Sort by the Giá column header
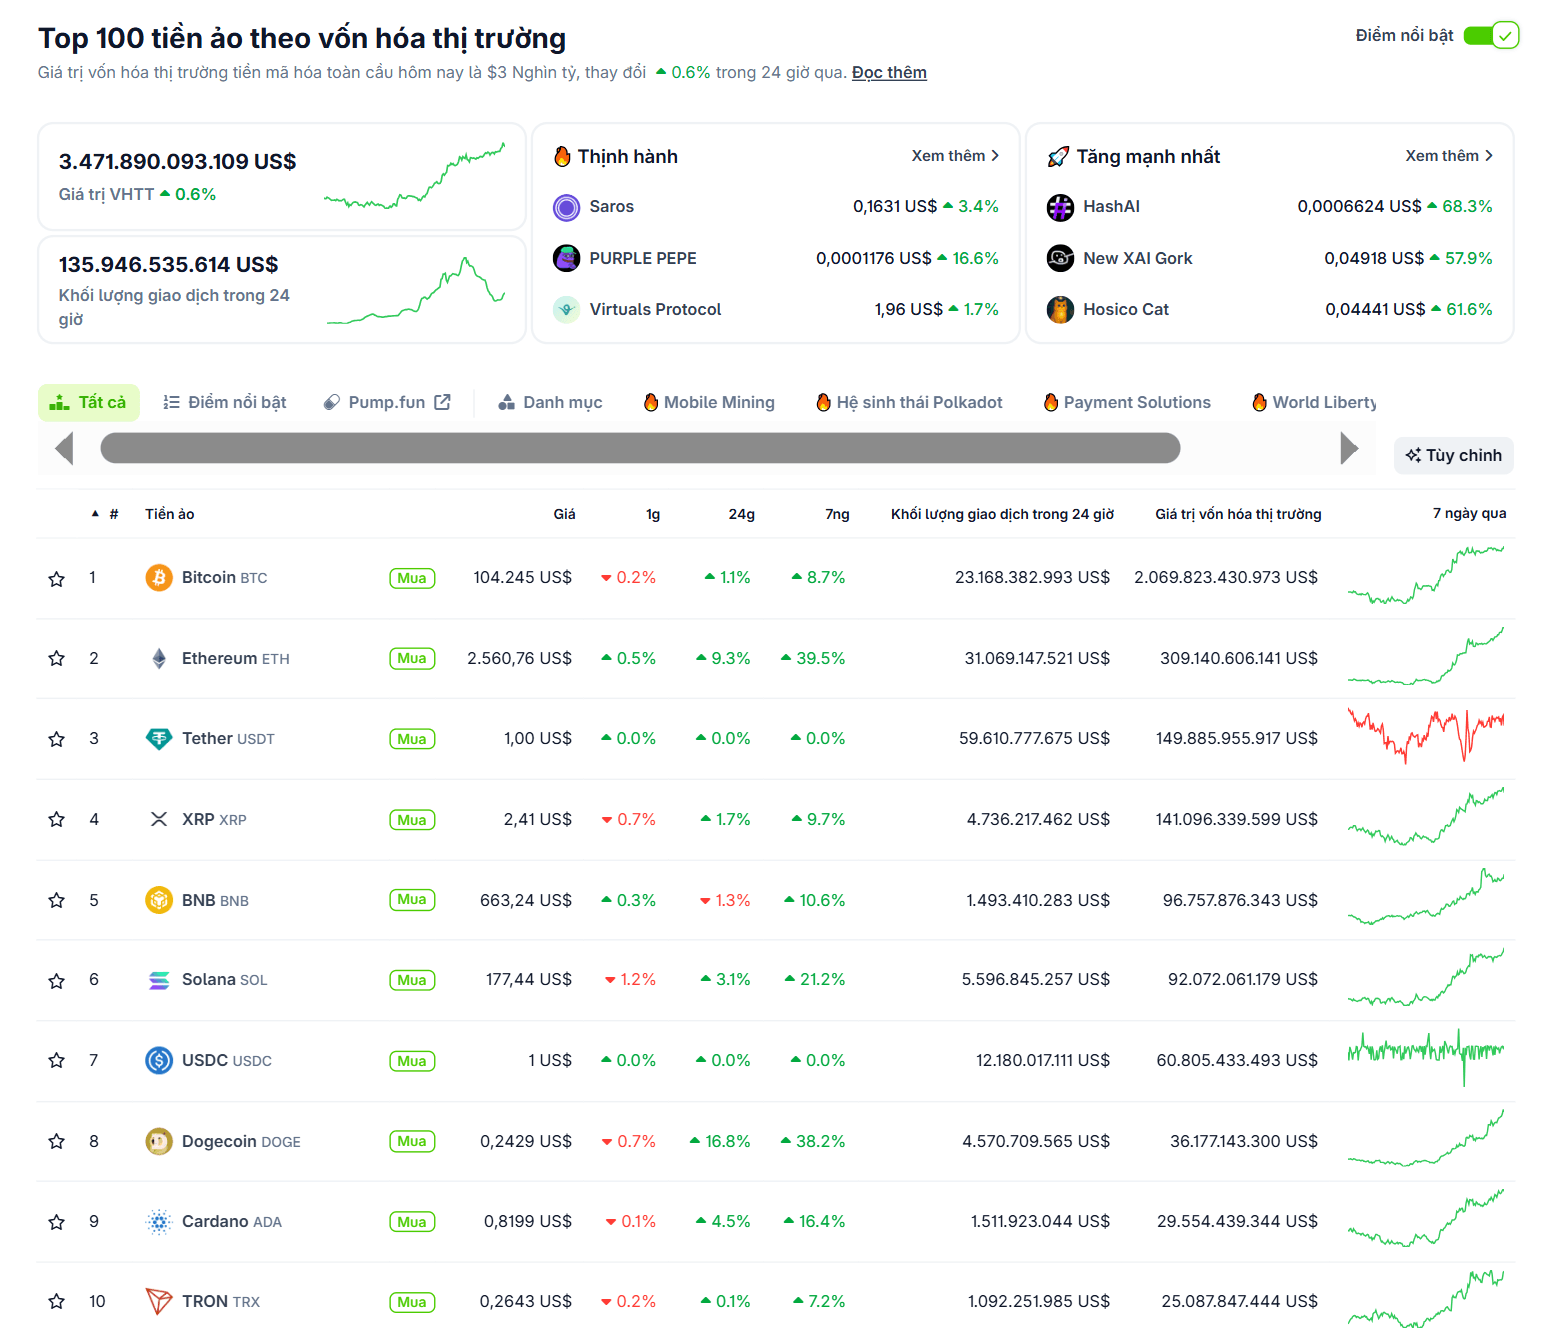 click(x=564, y=514)
